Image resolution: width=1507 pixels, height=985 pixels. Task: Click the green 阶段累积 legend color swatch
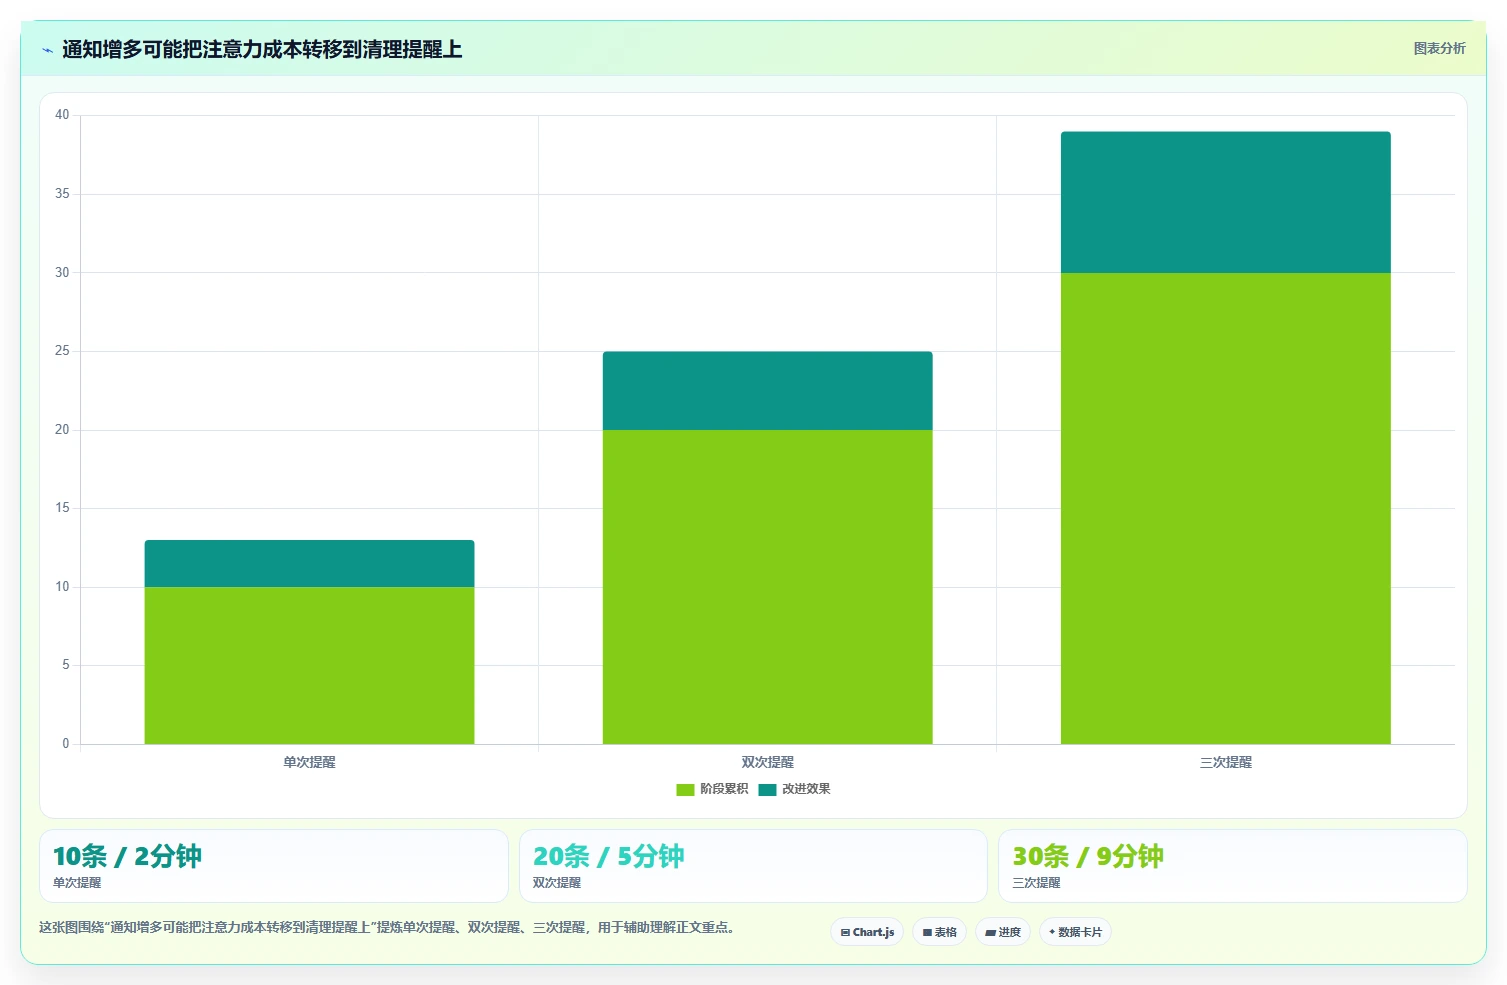pyautogui.click(x=685, y=790)
